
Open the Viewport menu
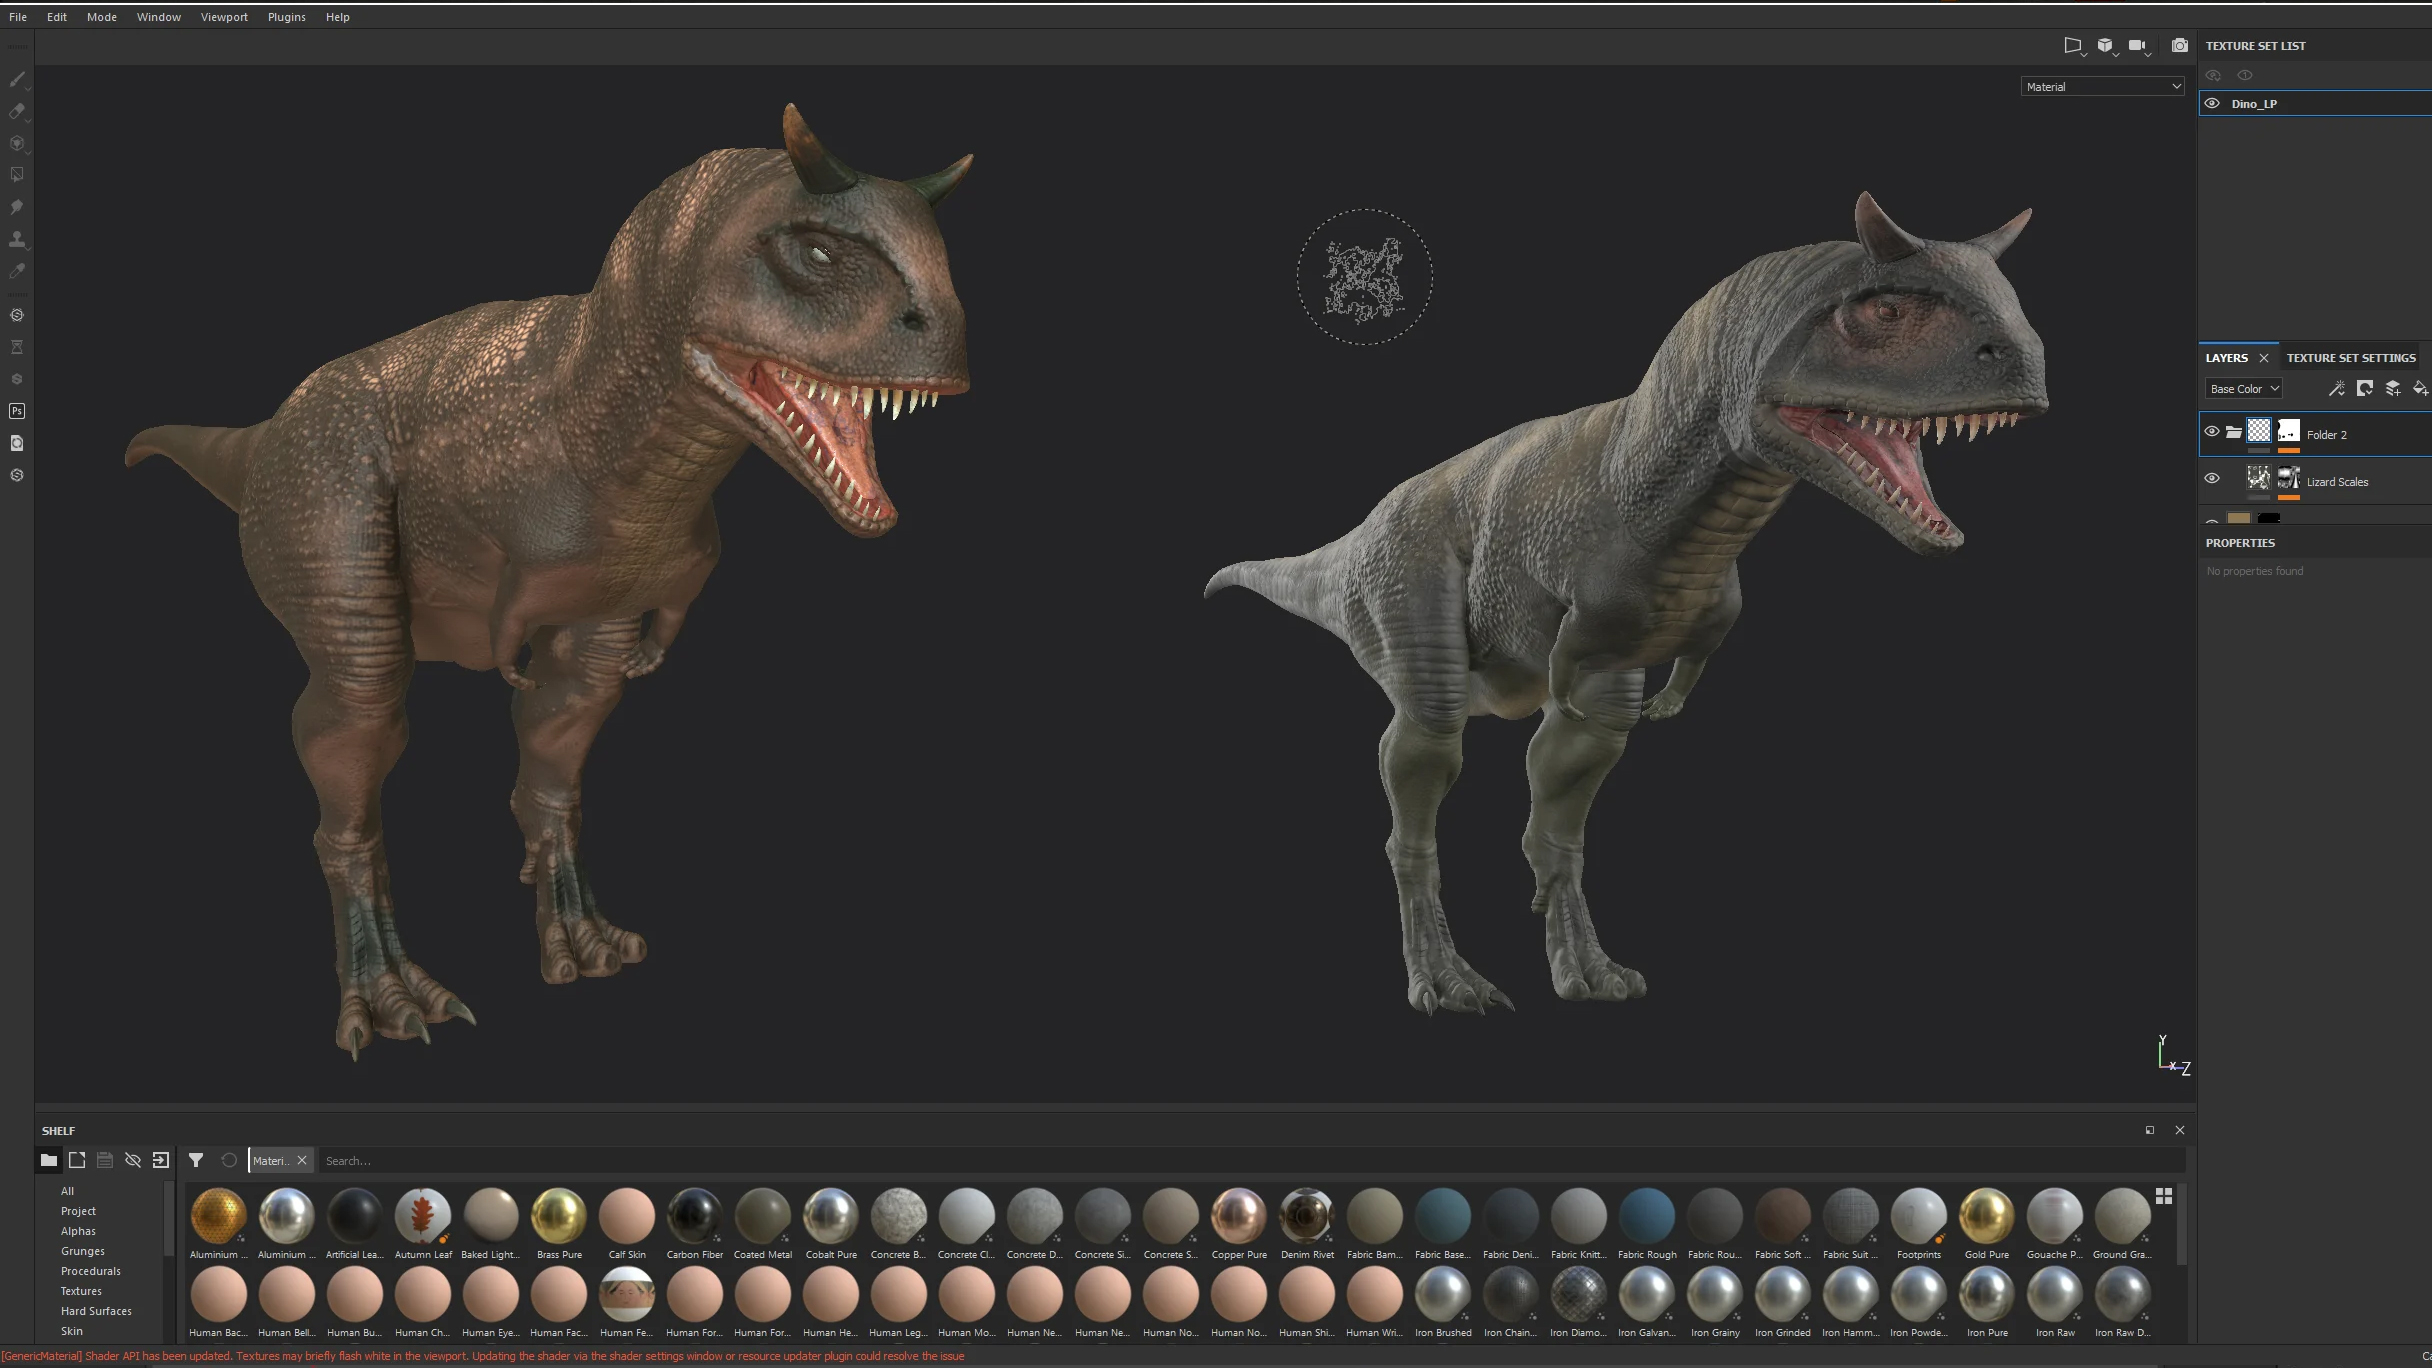pyautogui.click(x=224, y=17)
